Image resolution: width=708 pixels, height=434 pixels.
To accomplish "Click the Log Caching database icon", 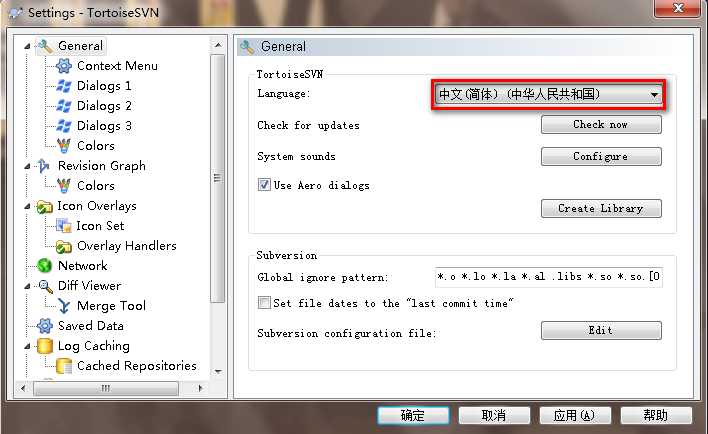I will [x=44, y=345].
